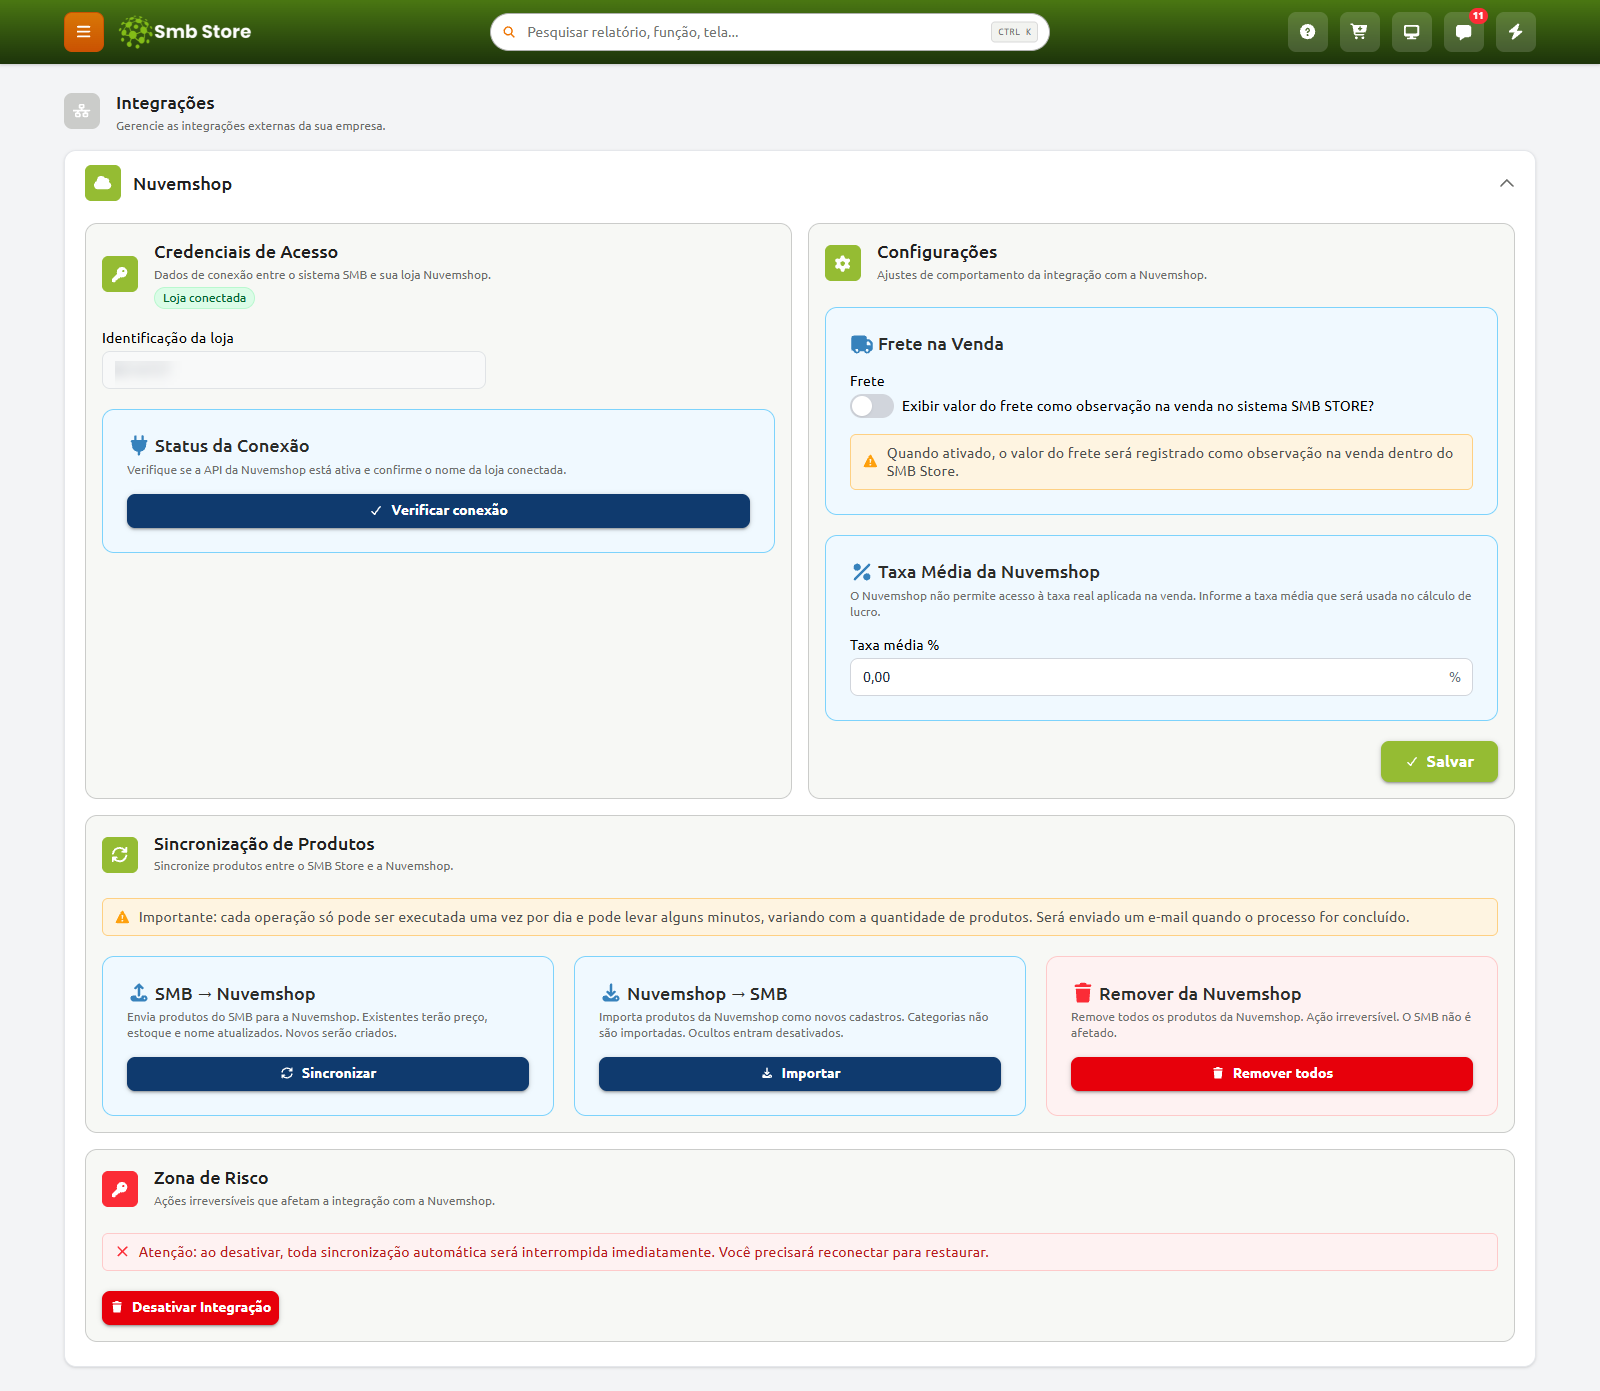The image size is (1600, 1391).
Task: Click the red Remover todos button
Action: 1272,1073
